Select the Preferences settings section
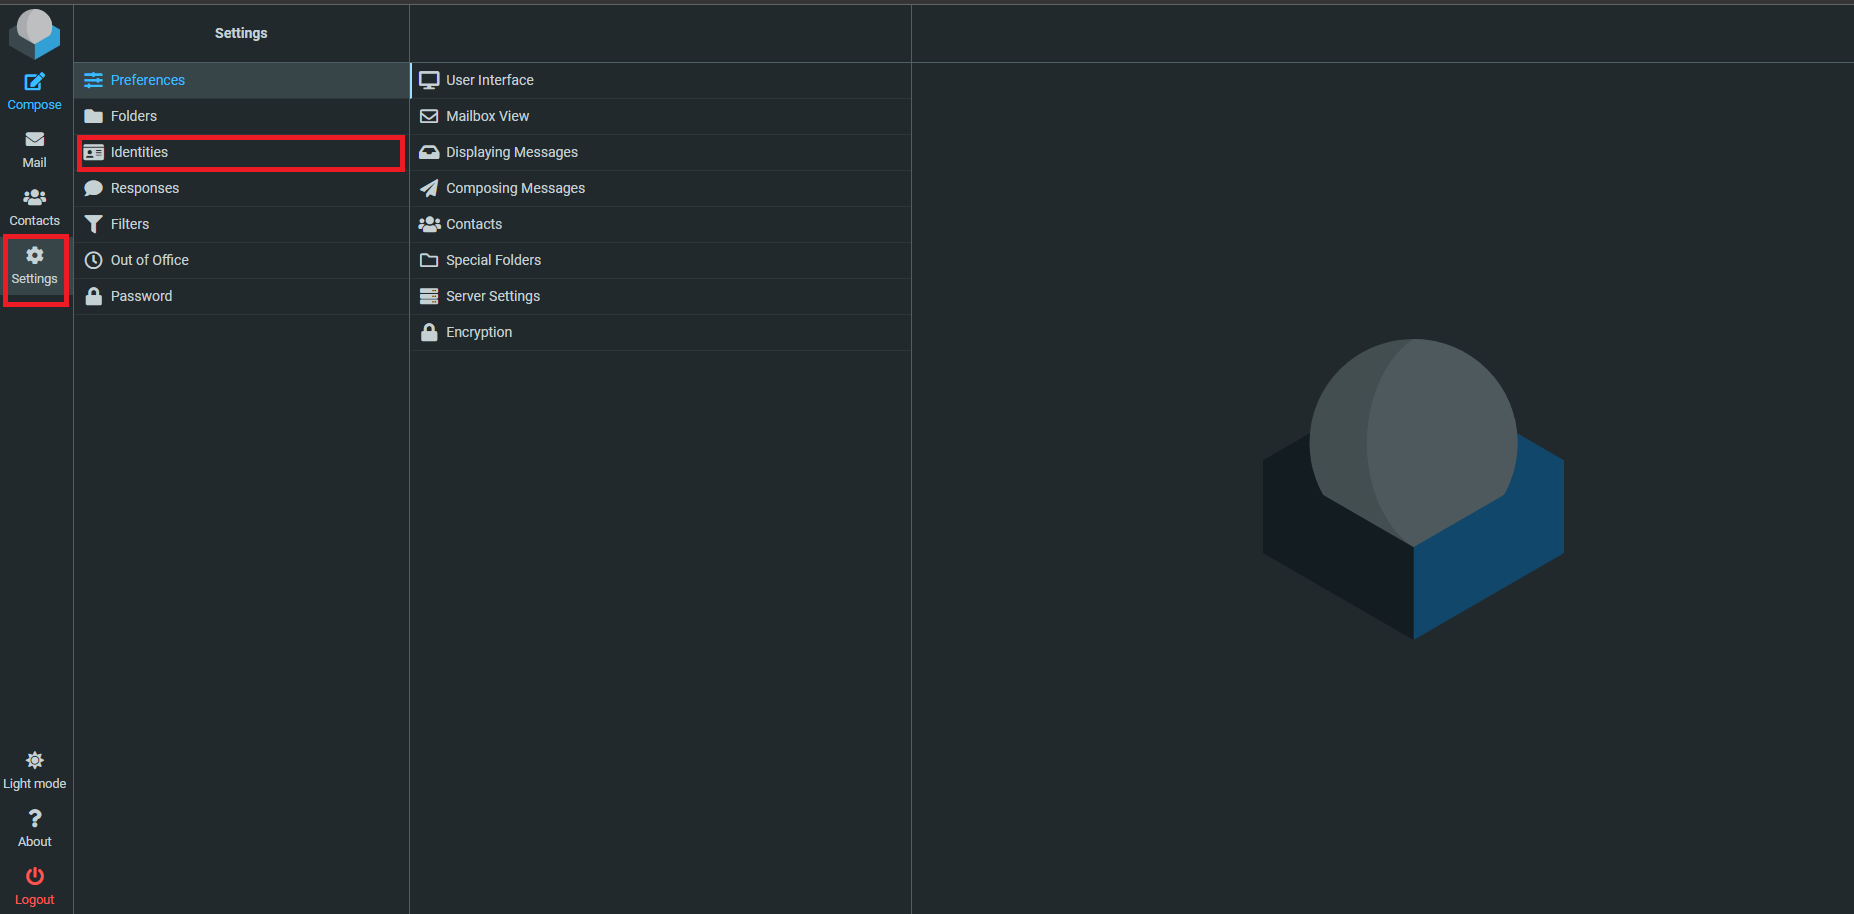Screen dimensions: 1854x914 click(x=147, y=80)
